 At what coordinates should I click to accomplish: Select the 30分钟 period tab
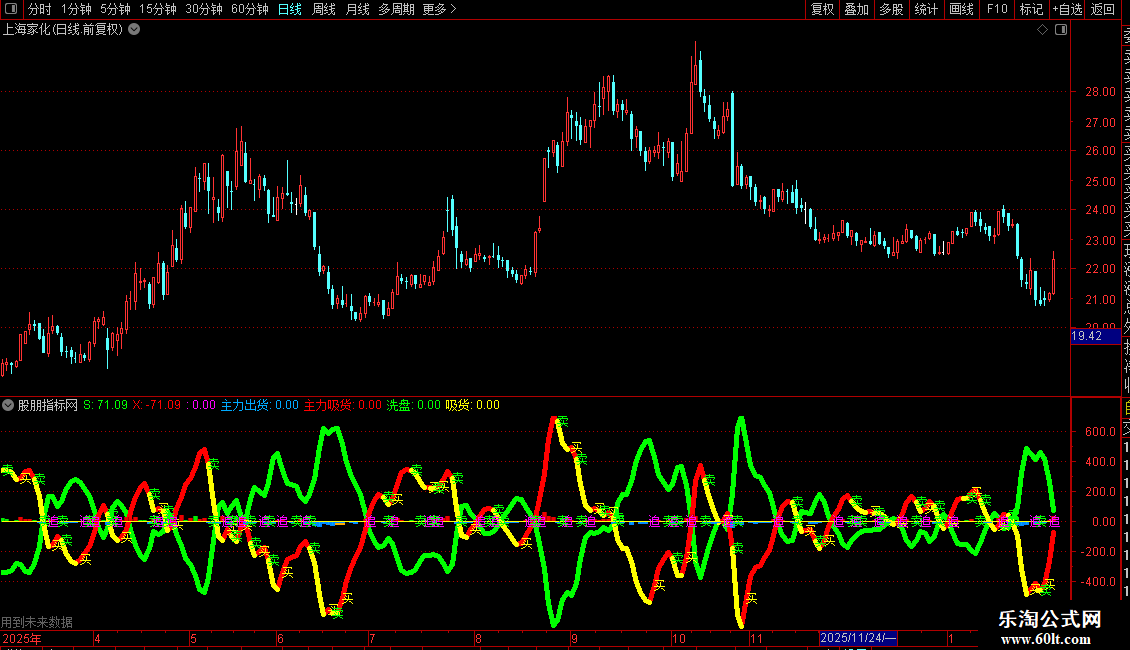pos(204,9)
